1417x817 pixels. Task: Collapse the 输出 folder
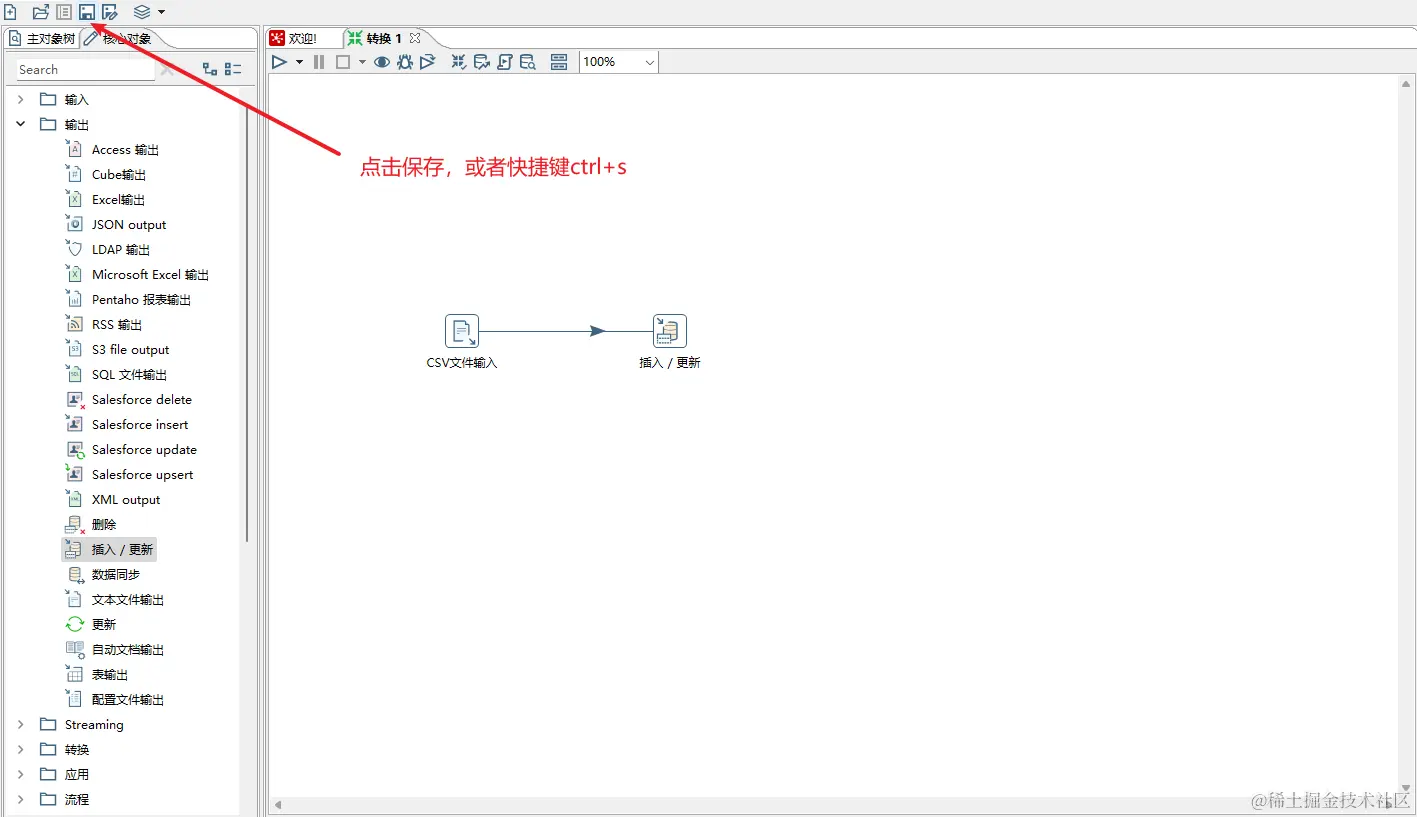(21, 125)
